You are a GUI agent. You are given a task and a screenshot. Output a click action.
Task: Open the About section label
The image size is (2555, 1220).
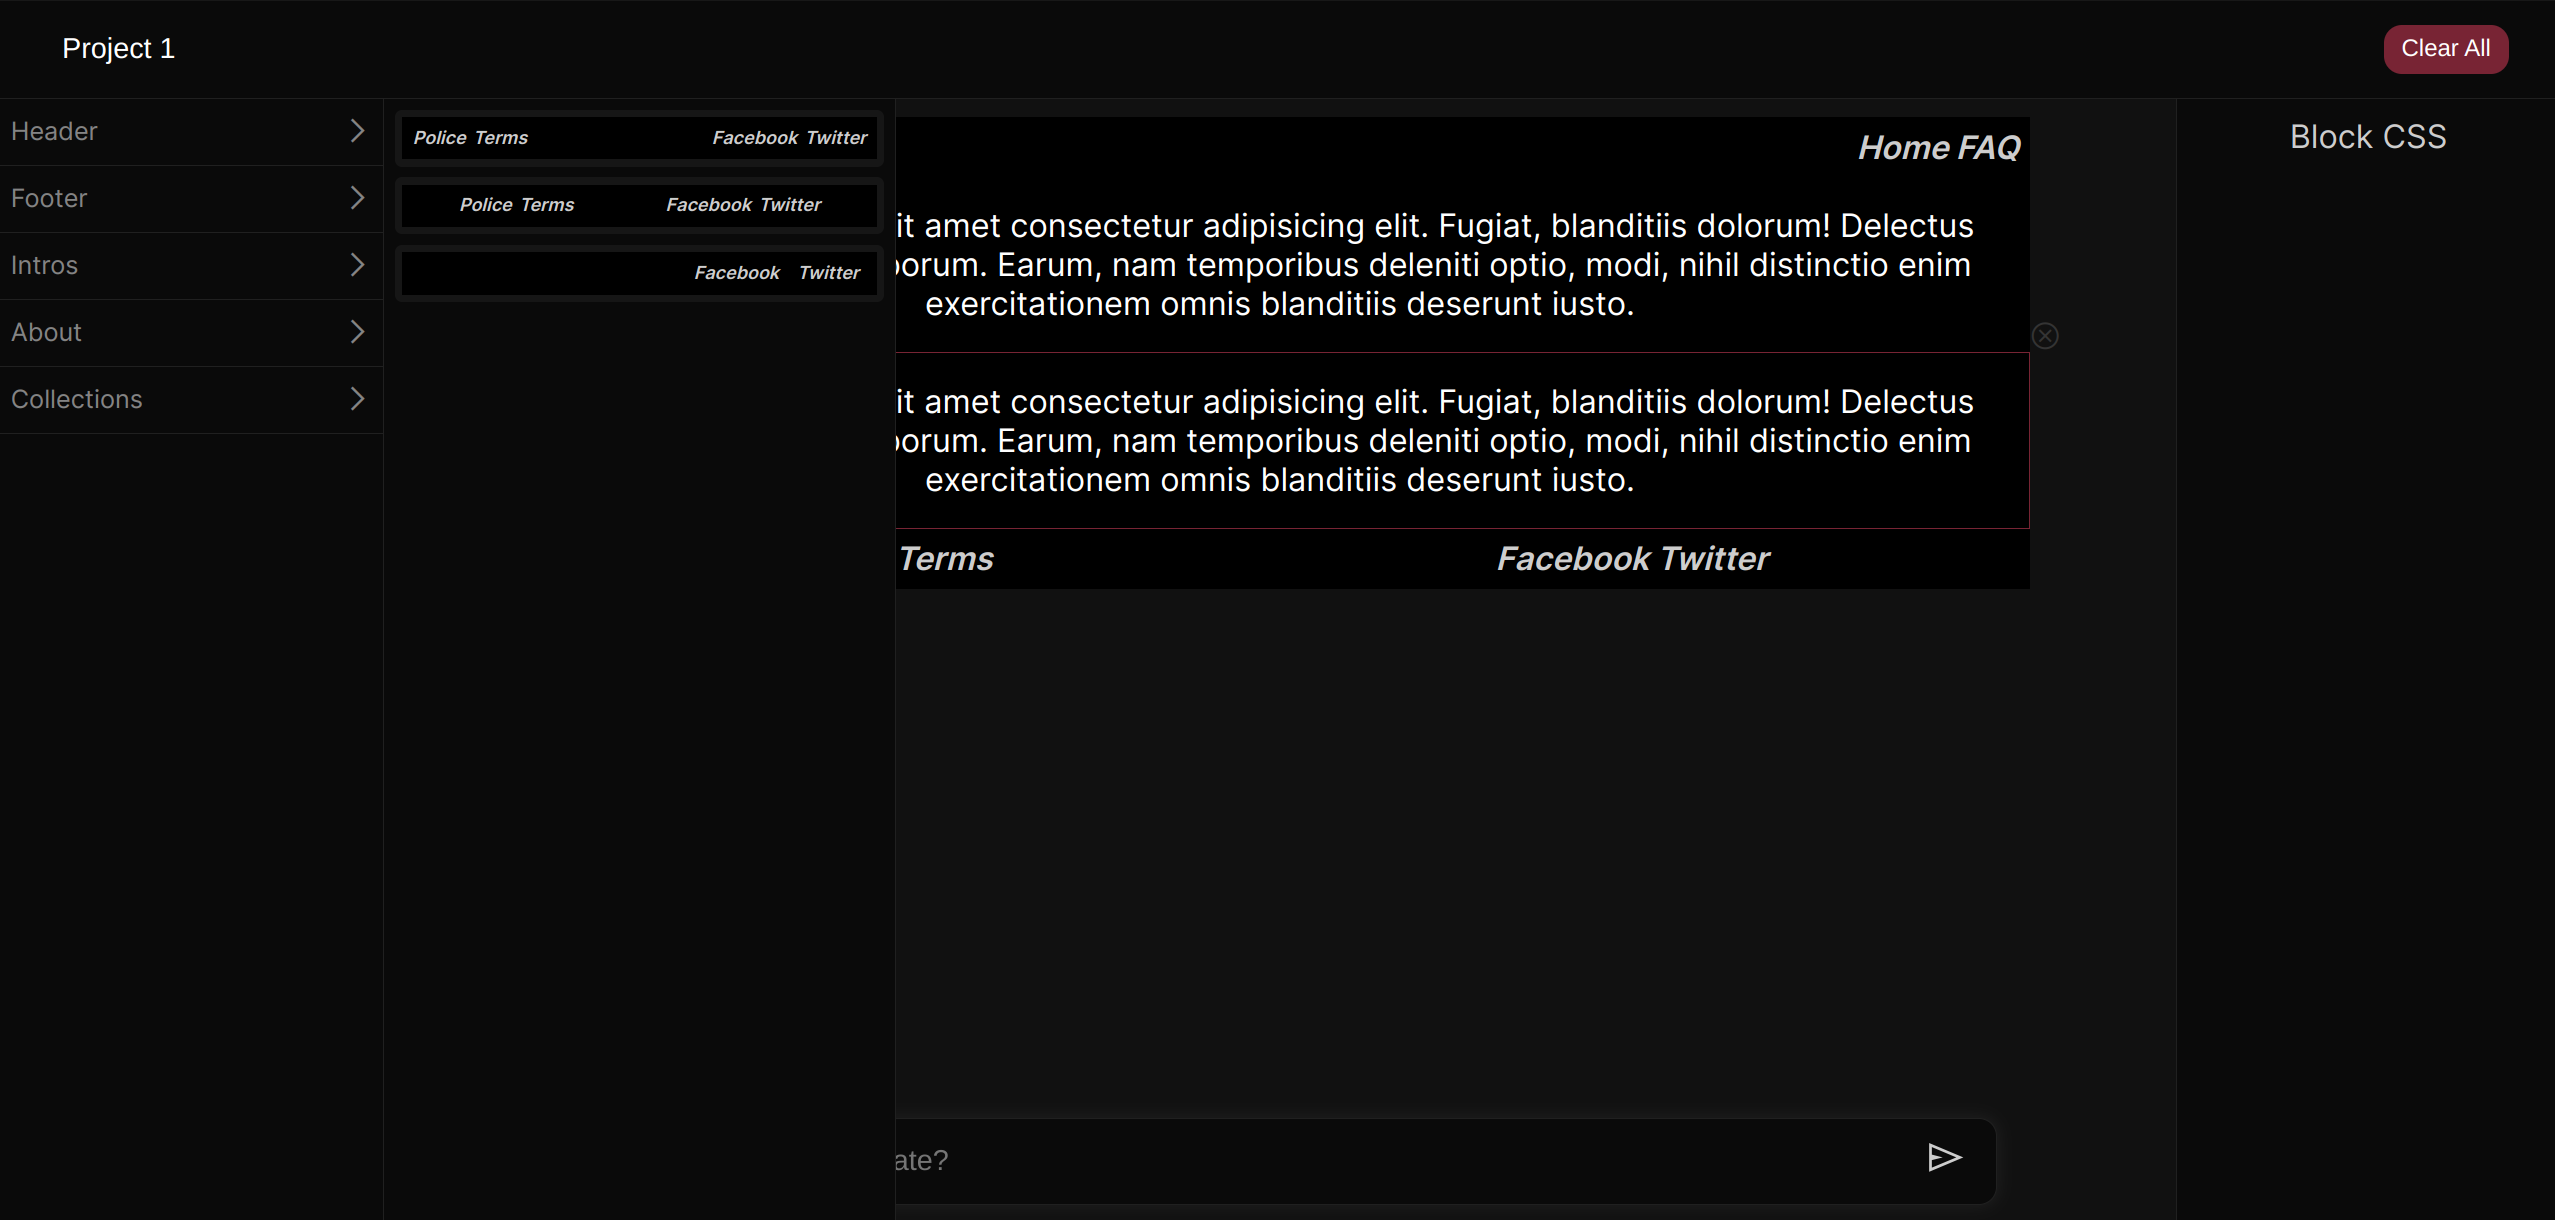[x=46, y=332]
